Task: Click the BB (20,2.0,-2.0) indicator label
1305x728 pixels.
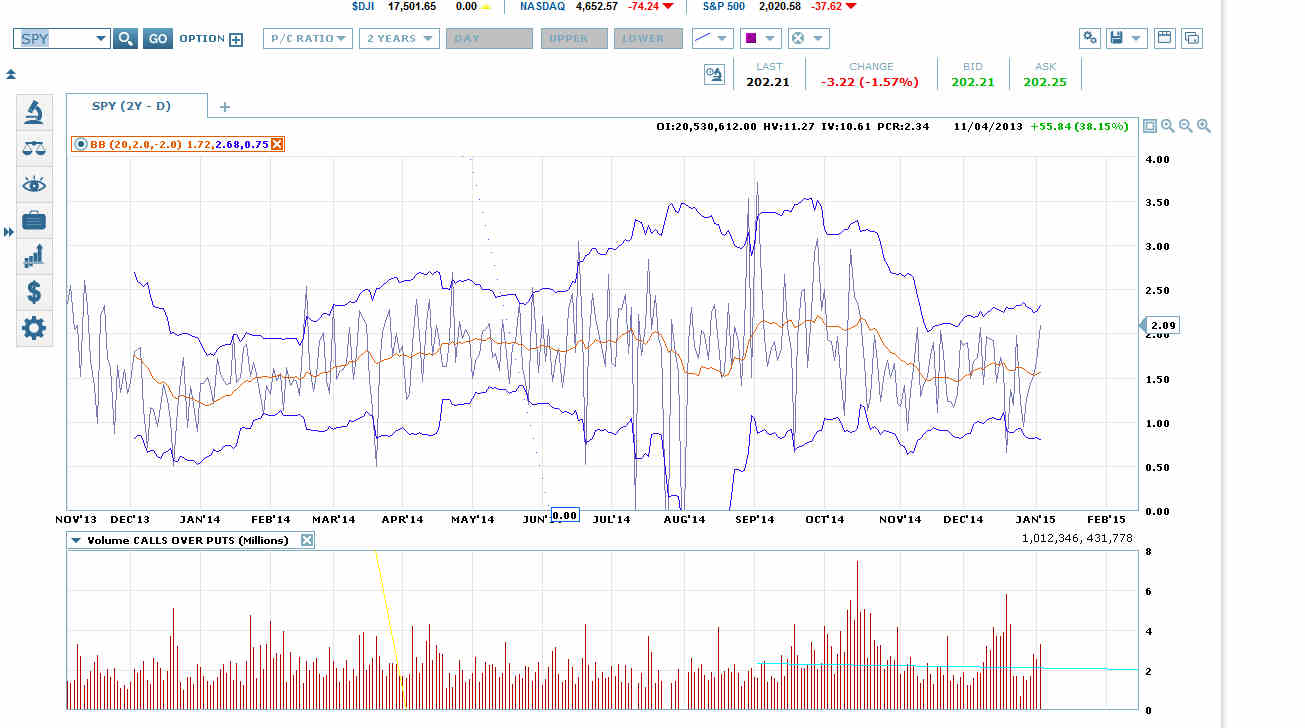Action: (136, 144)
